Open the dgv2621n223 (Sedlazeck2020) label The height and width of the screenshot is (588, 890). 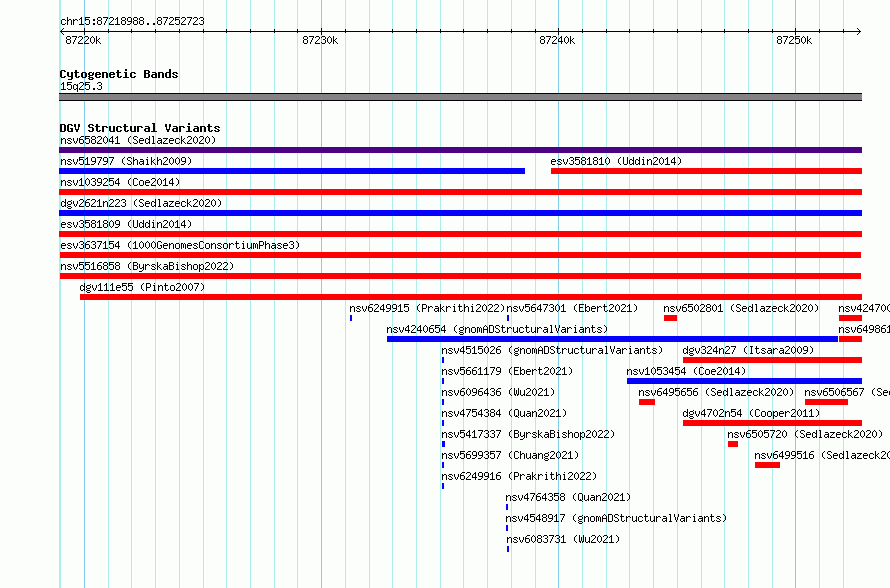pyautogui.click(x=141, y=203)
